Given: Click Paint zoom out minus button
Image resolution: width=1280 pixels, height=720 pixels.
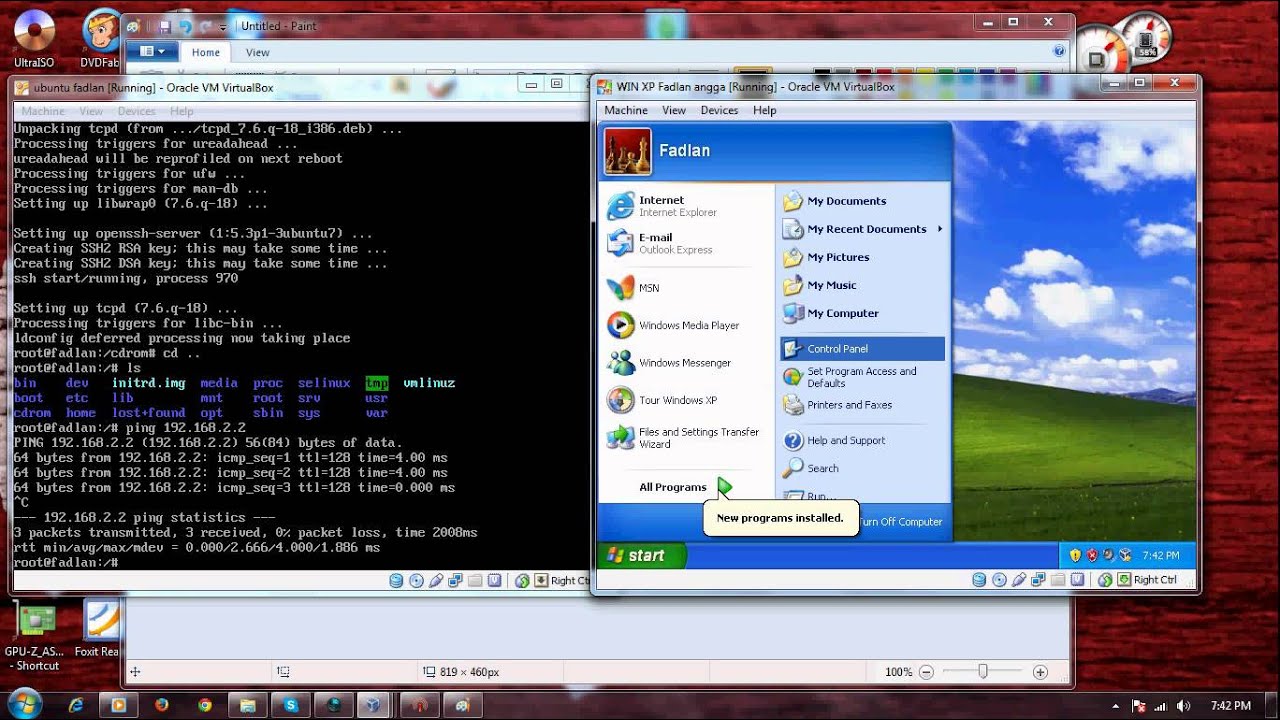Looking at the screenshot, I should tap(927, 672).
